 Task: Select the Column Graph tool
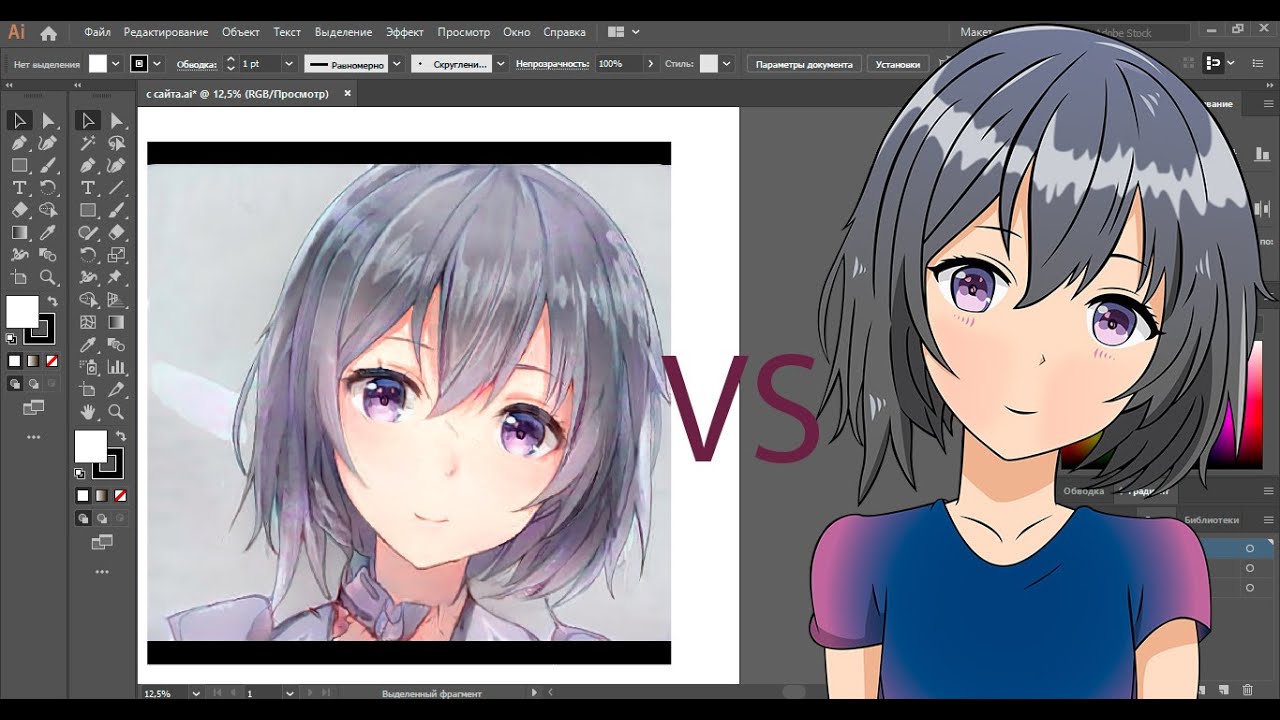(x=116, y=367)
